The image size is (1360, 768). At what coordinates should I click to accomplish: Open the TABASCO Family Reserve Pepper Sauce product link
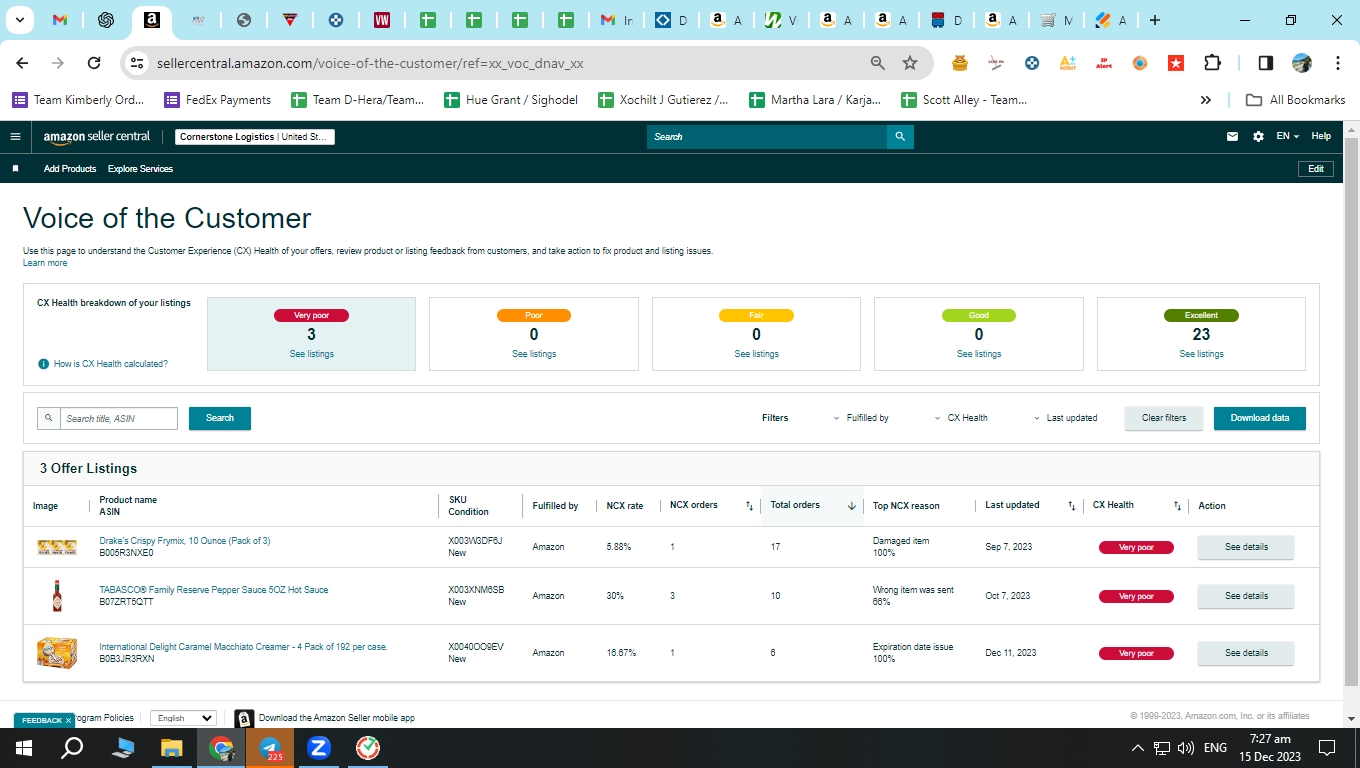[214, 590]
